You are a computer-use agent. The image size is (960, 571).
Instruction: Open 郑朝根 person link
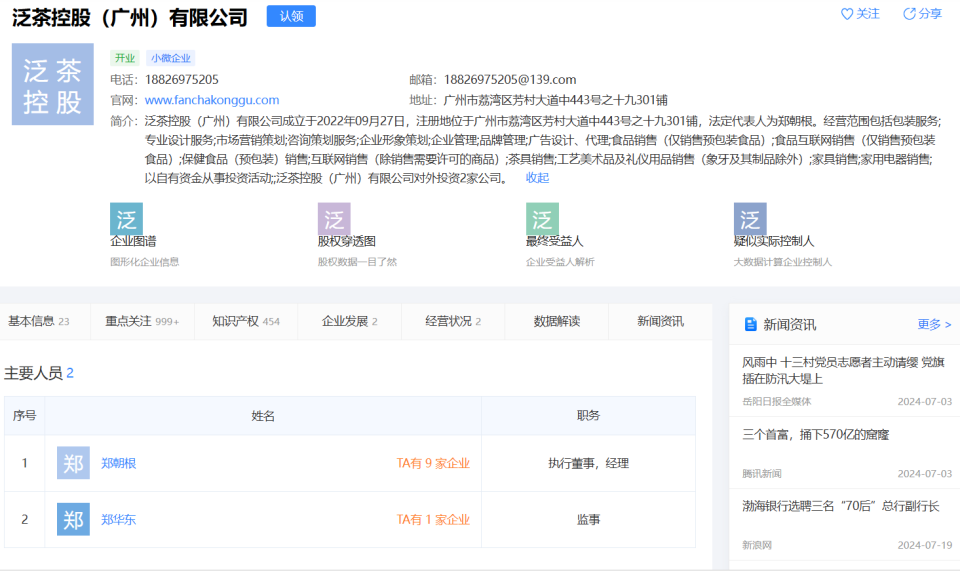tap(118, 463)
